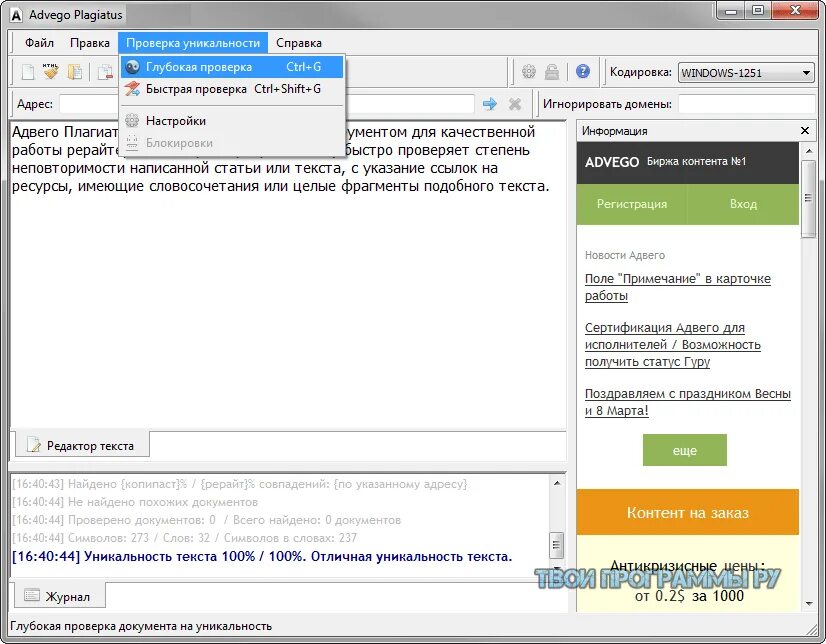Click the log panel scrollbar down arrow

[557, 569]
